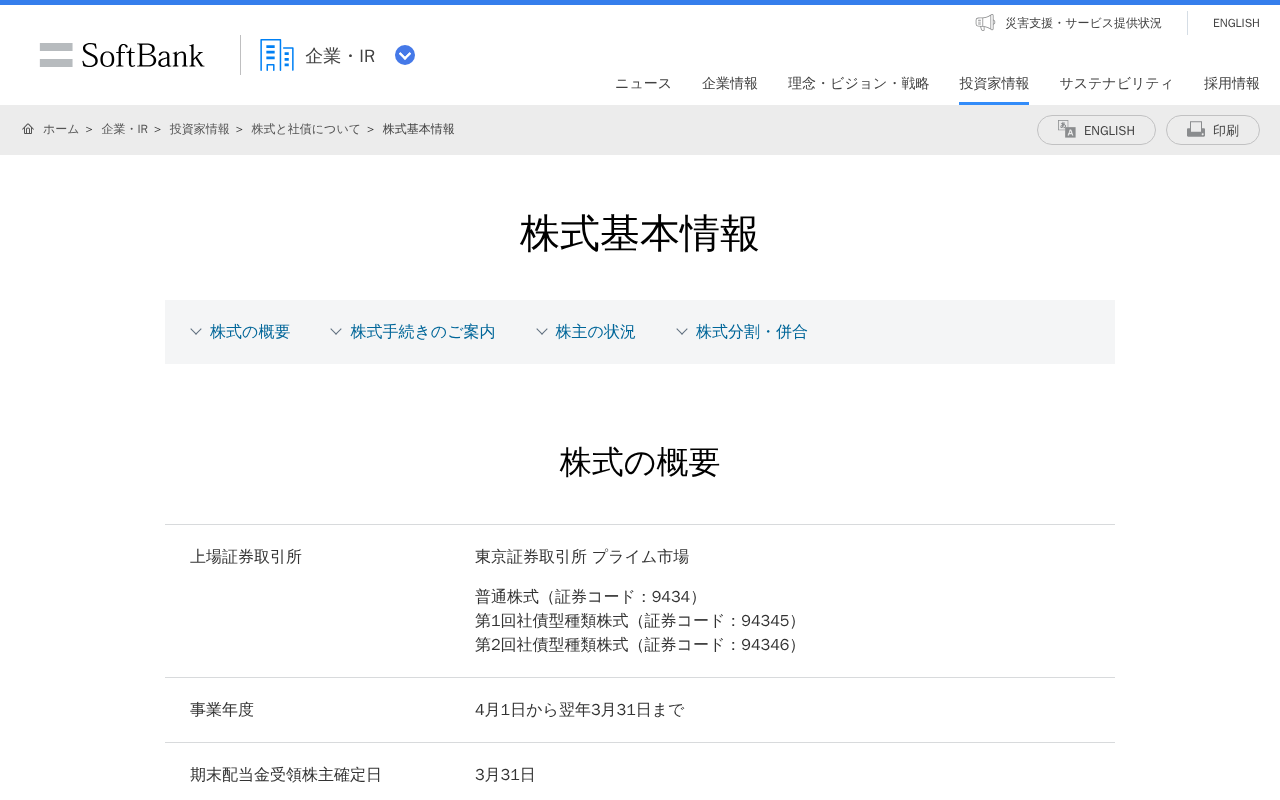Click the 事業年度 row label
This screenshot has height=800, width=1280.
pyautogui.click(x=222, y=710)
